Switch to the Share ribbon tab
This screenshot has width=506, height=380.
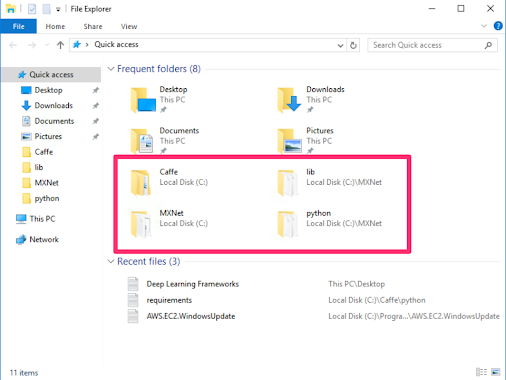(93, 26)
